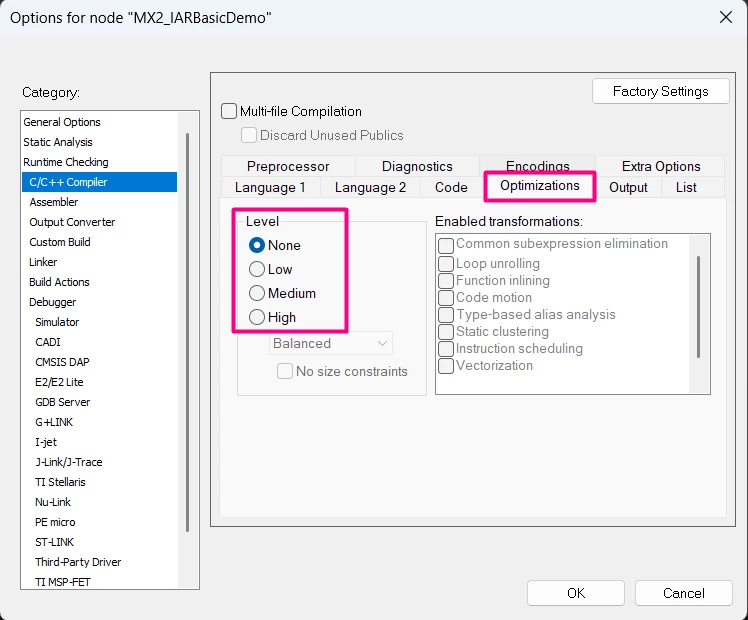Viewport: 748px width, 620px height.
Task: Open the Balanced strategy dropdown
Action: coord(331,343)
